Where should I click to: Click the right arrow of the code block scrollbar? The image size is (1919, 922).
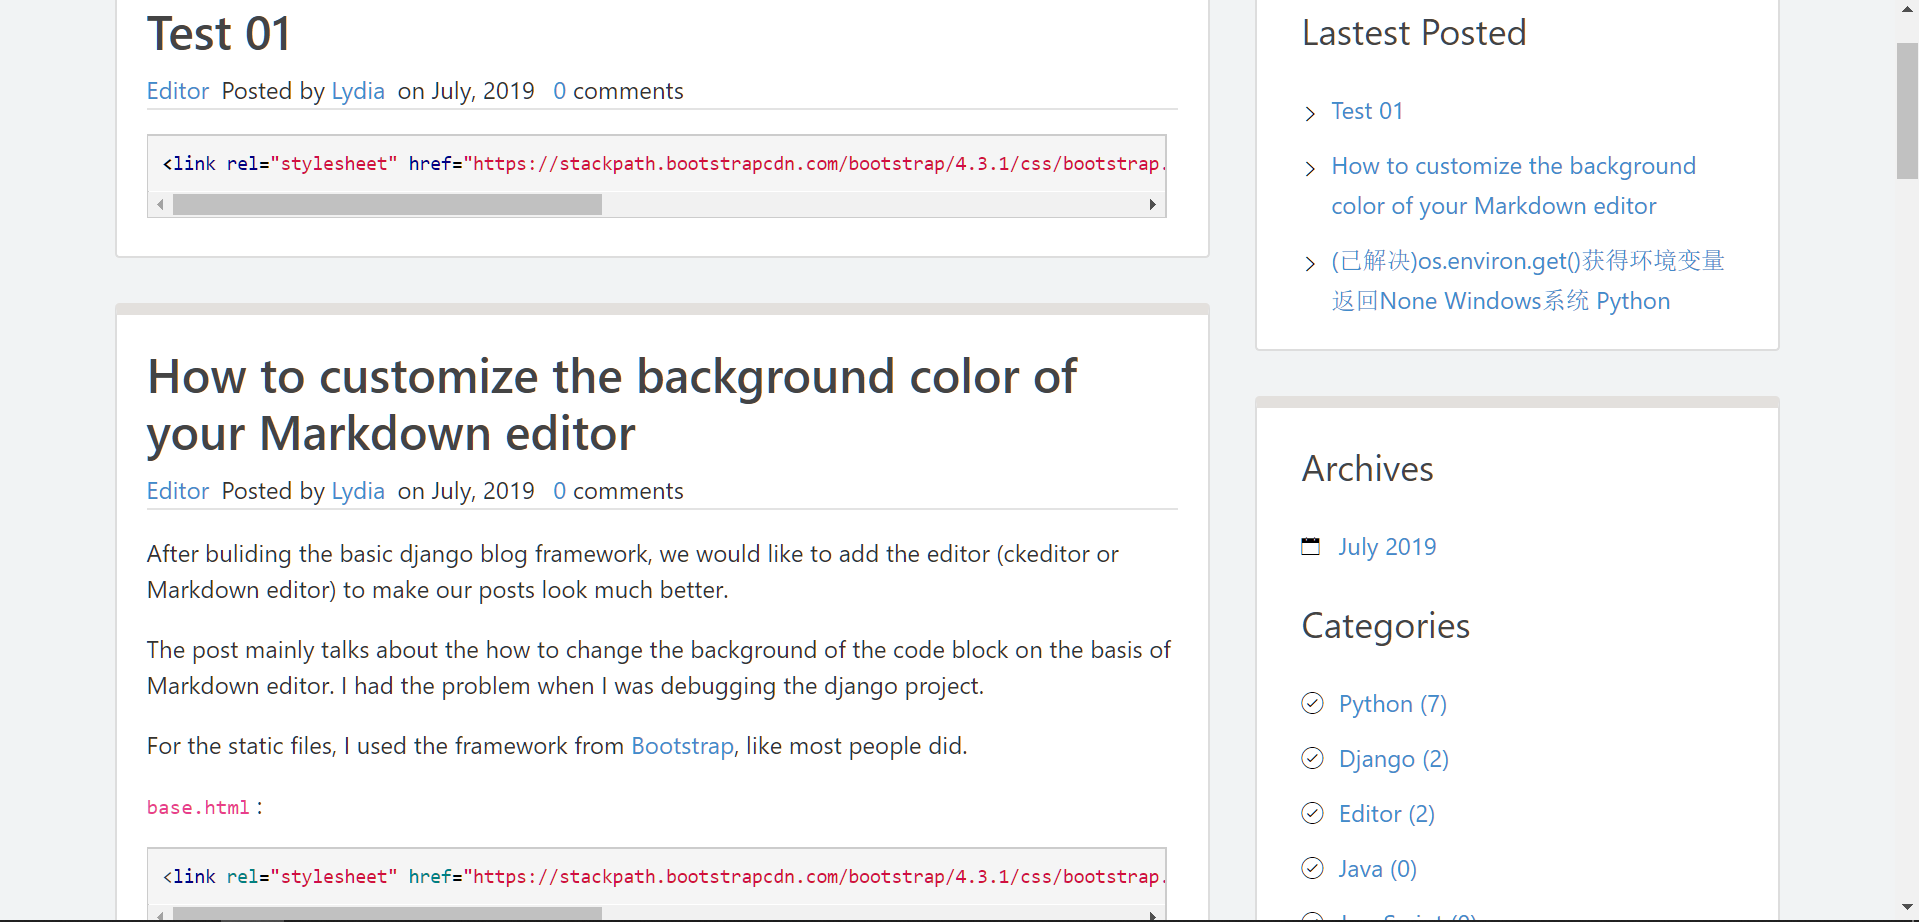(1152, 203)
